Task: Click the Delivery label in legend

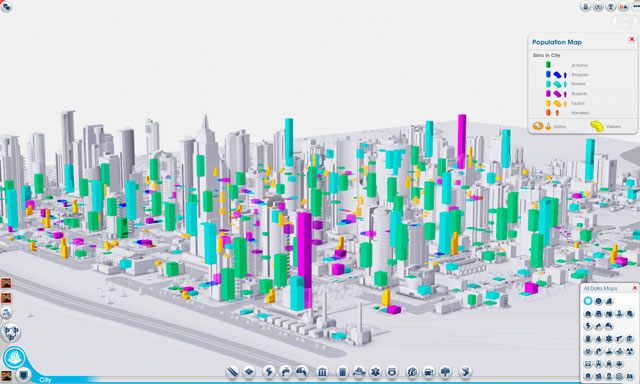Action: click(x=613, y=127)
